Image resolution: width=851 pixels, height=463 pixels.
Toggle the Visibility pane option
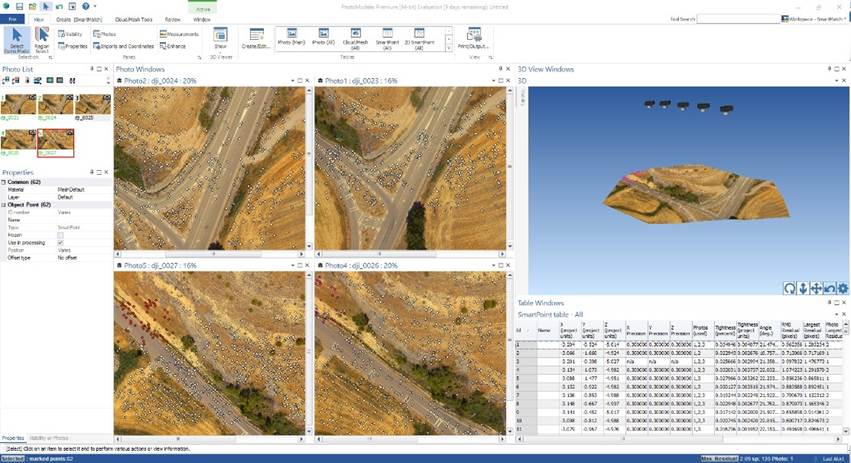pyautogui.click(x=72, y=34)
